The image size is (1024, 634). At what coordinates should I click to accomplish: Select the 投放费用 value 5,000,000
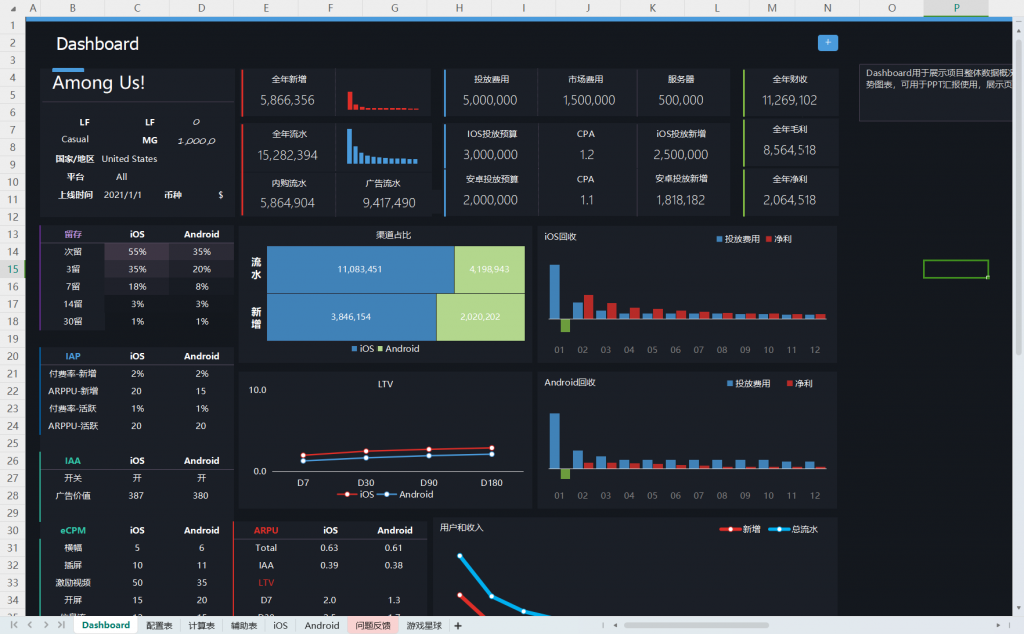[x=490, y=100]
